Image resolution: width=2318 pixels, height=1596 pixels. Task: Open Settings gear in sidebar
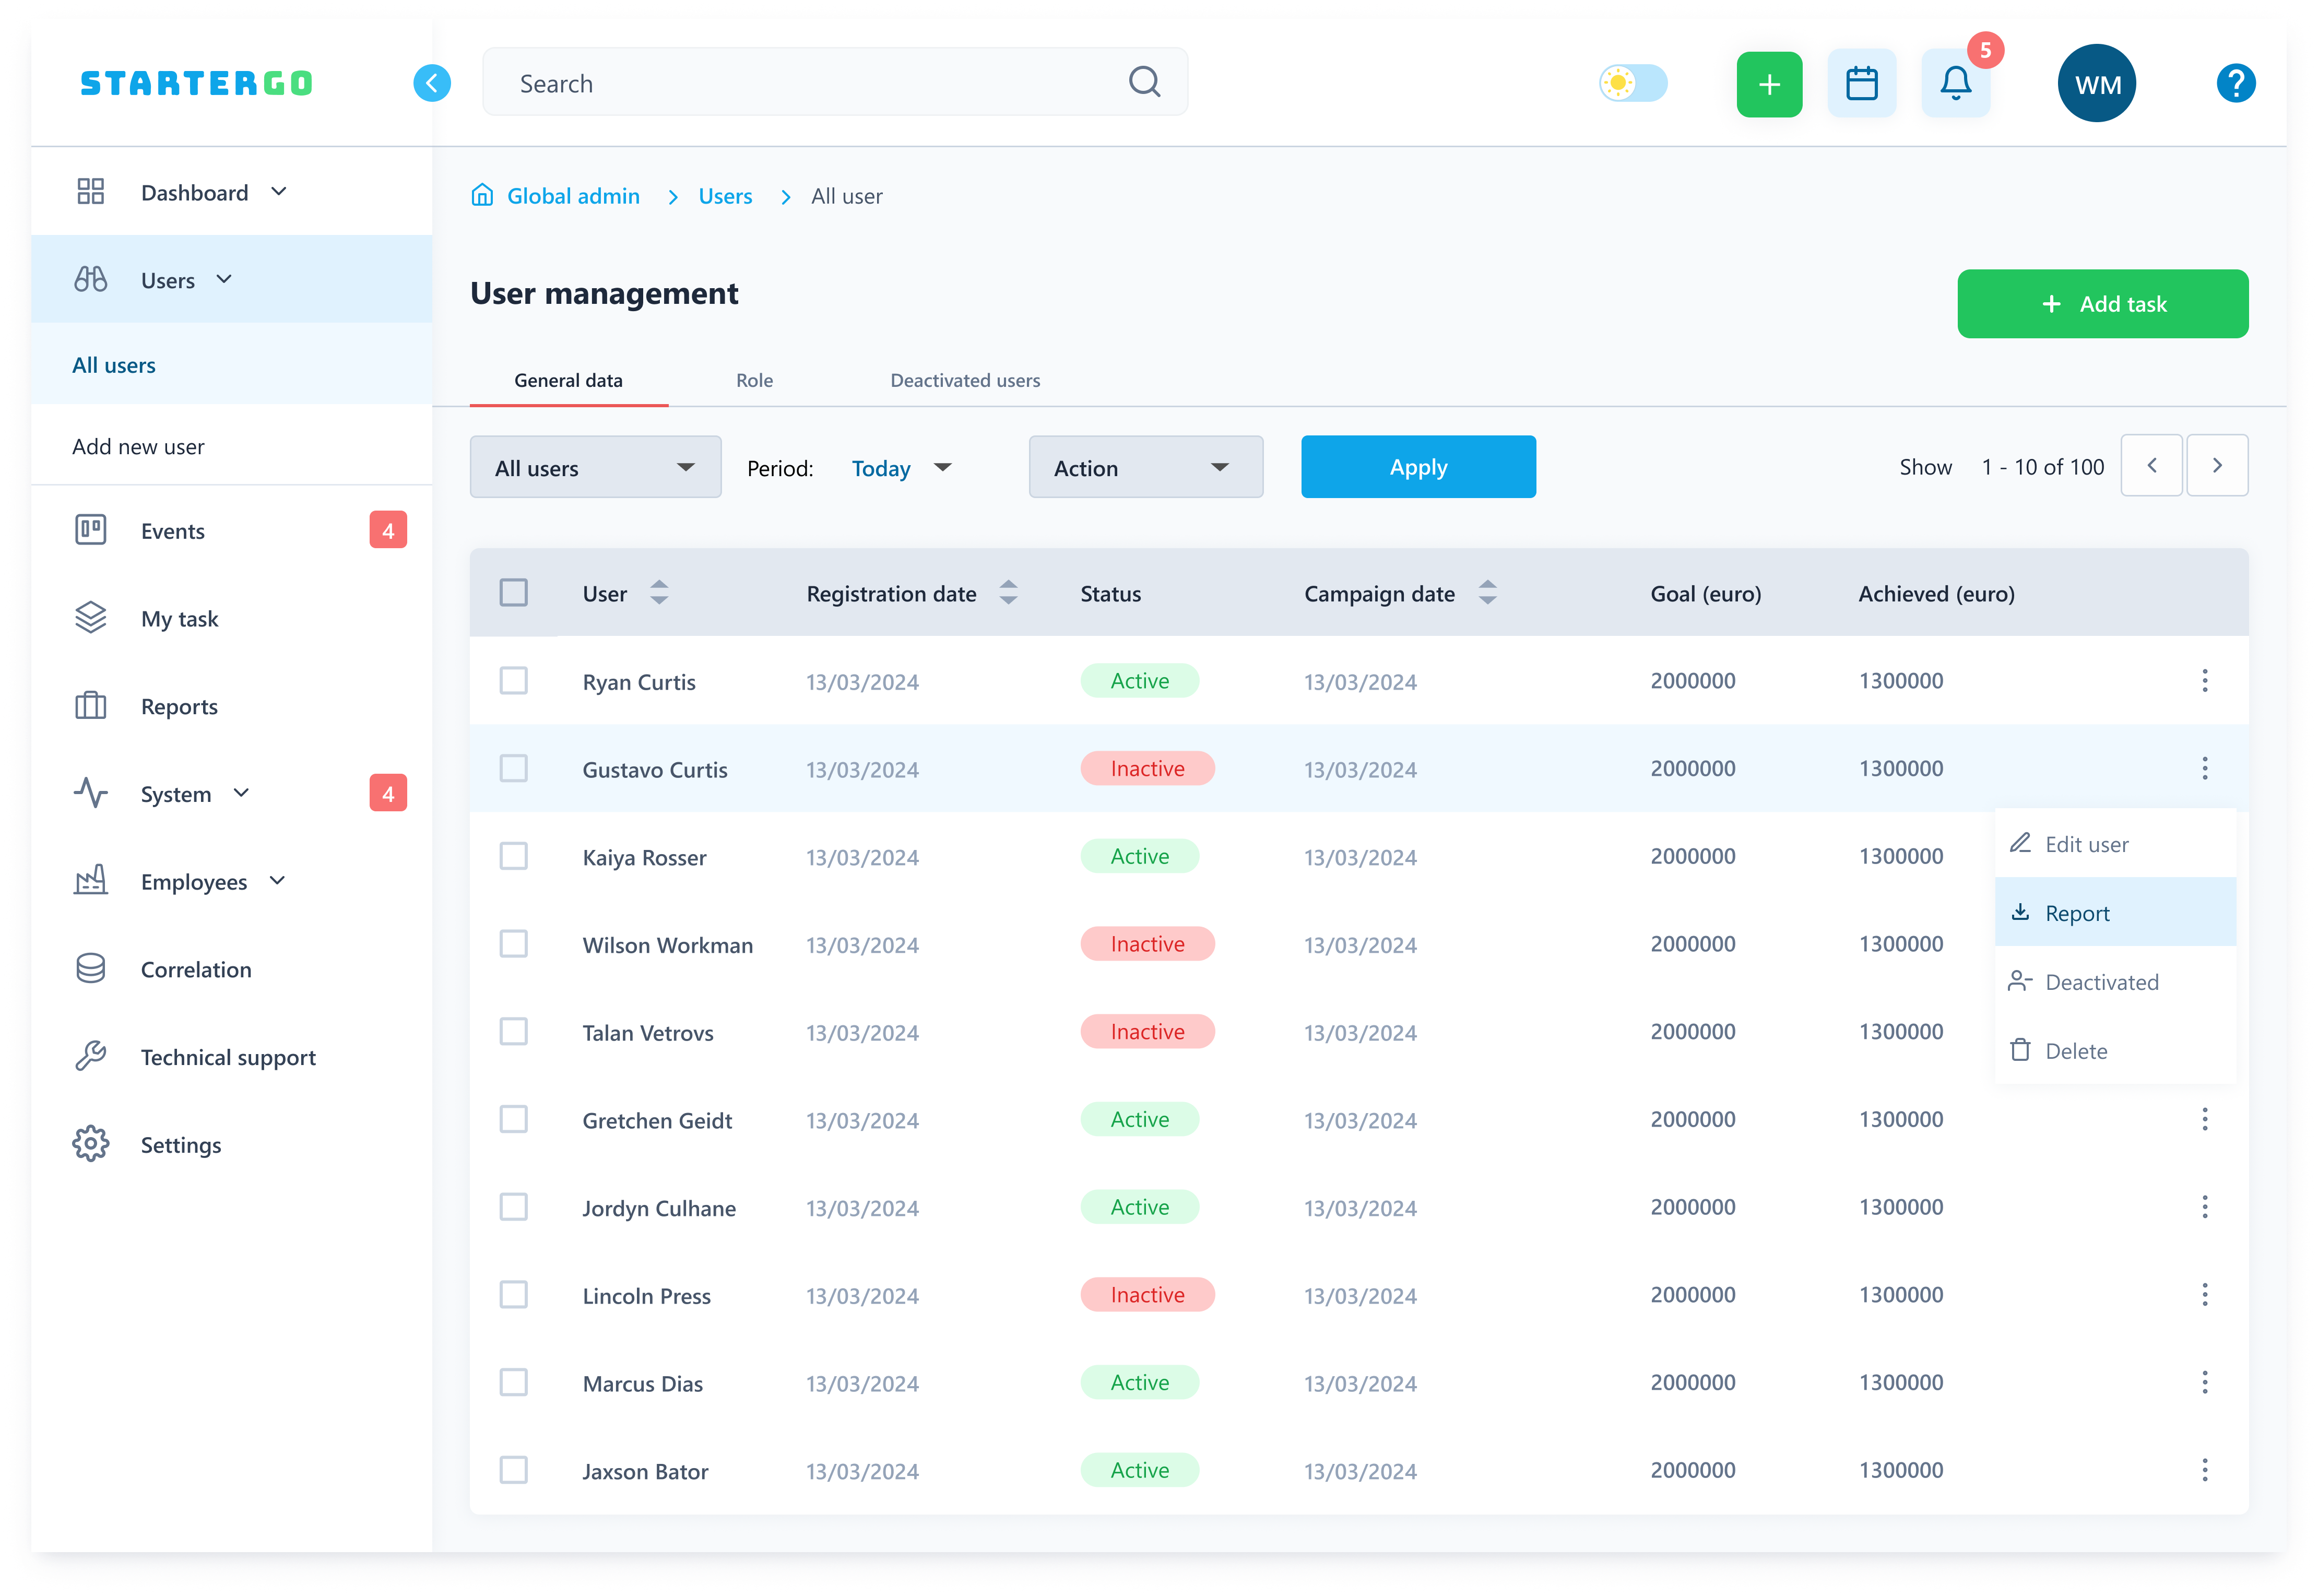(90, 1144)
